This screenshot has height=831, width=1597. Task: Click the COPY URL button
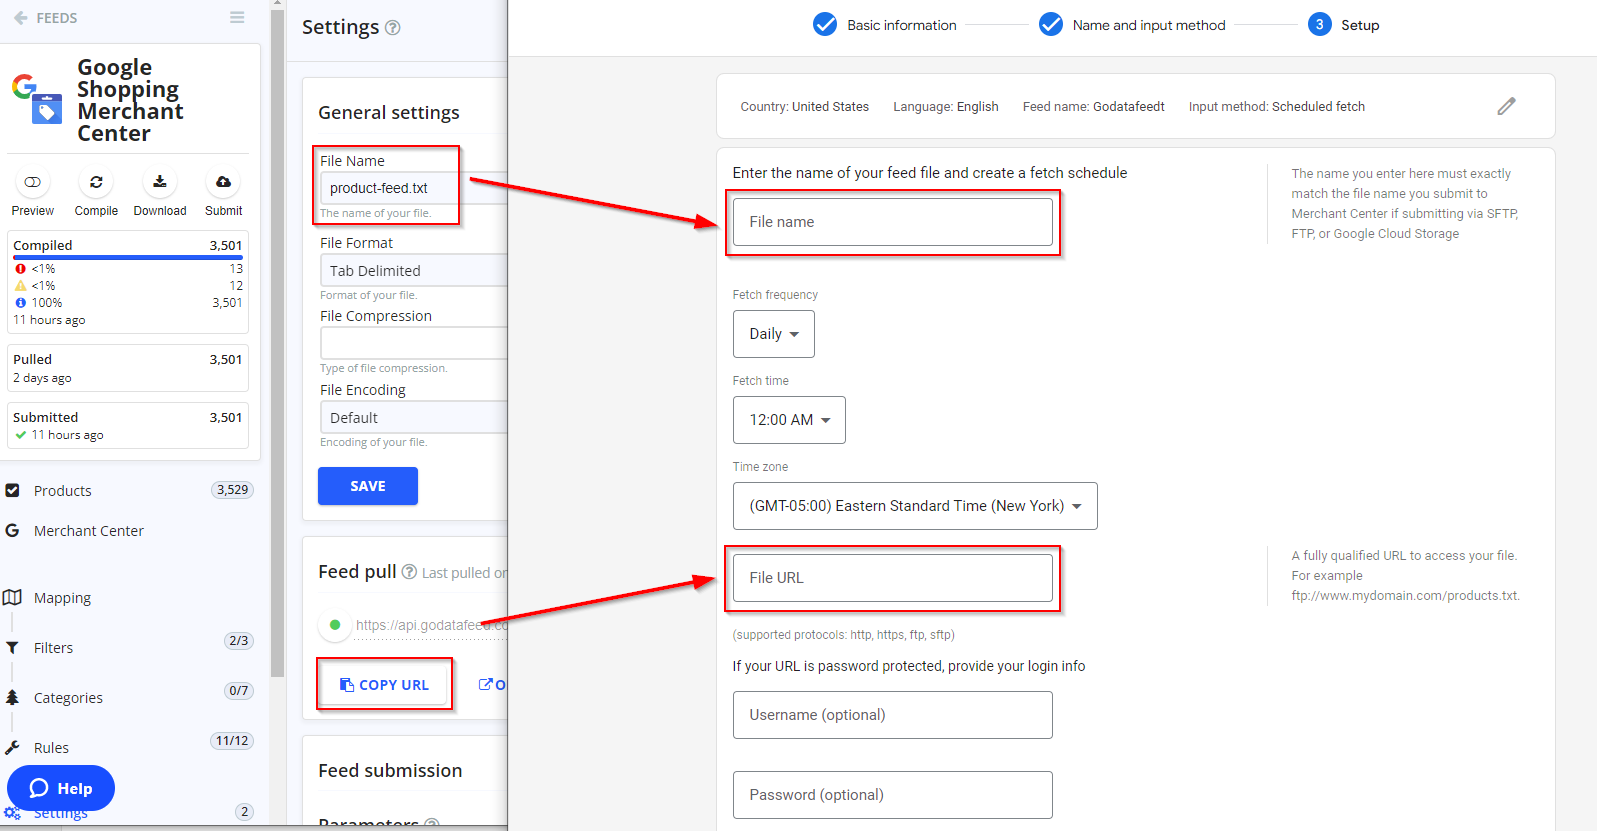[384, 685]
